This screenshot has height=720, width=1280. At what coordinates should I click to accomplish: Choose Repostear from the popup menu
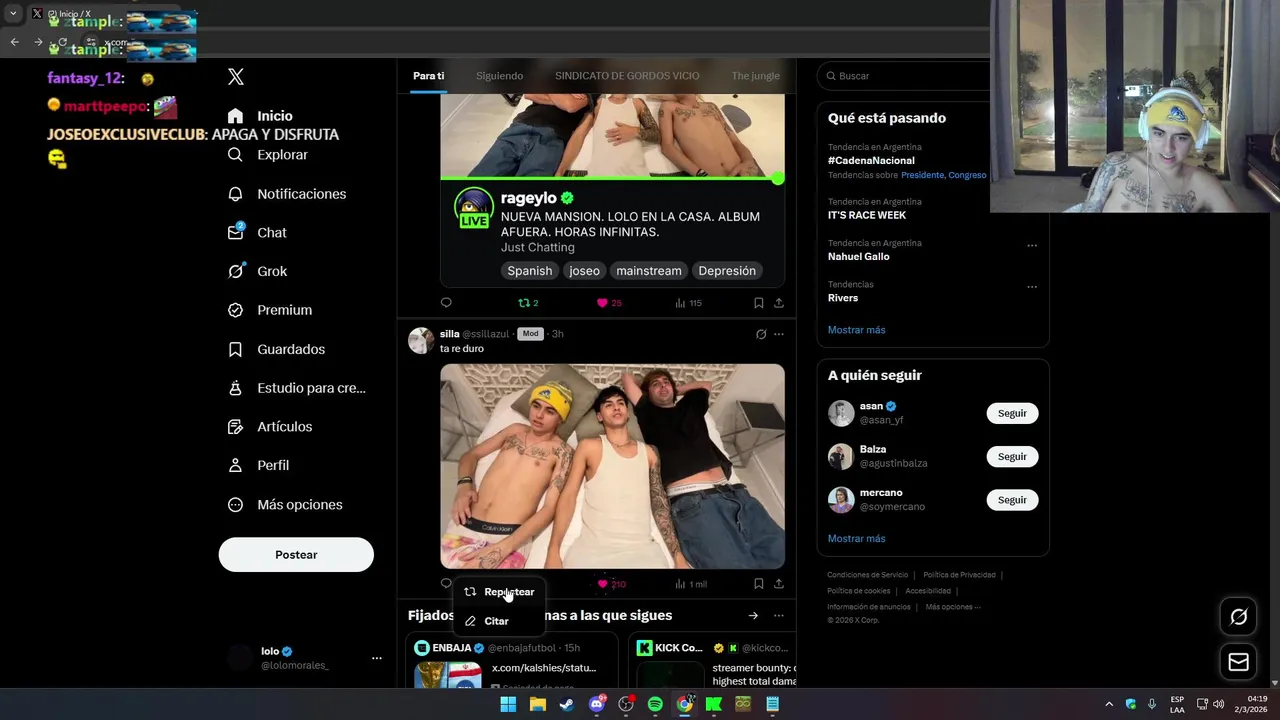[499, 592]
